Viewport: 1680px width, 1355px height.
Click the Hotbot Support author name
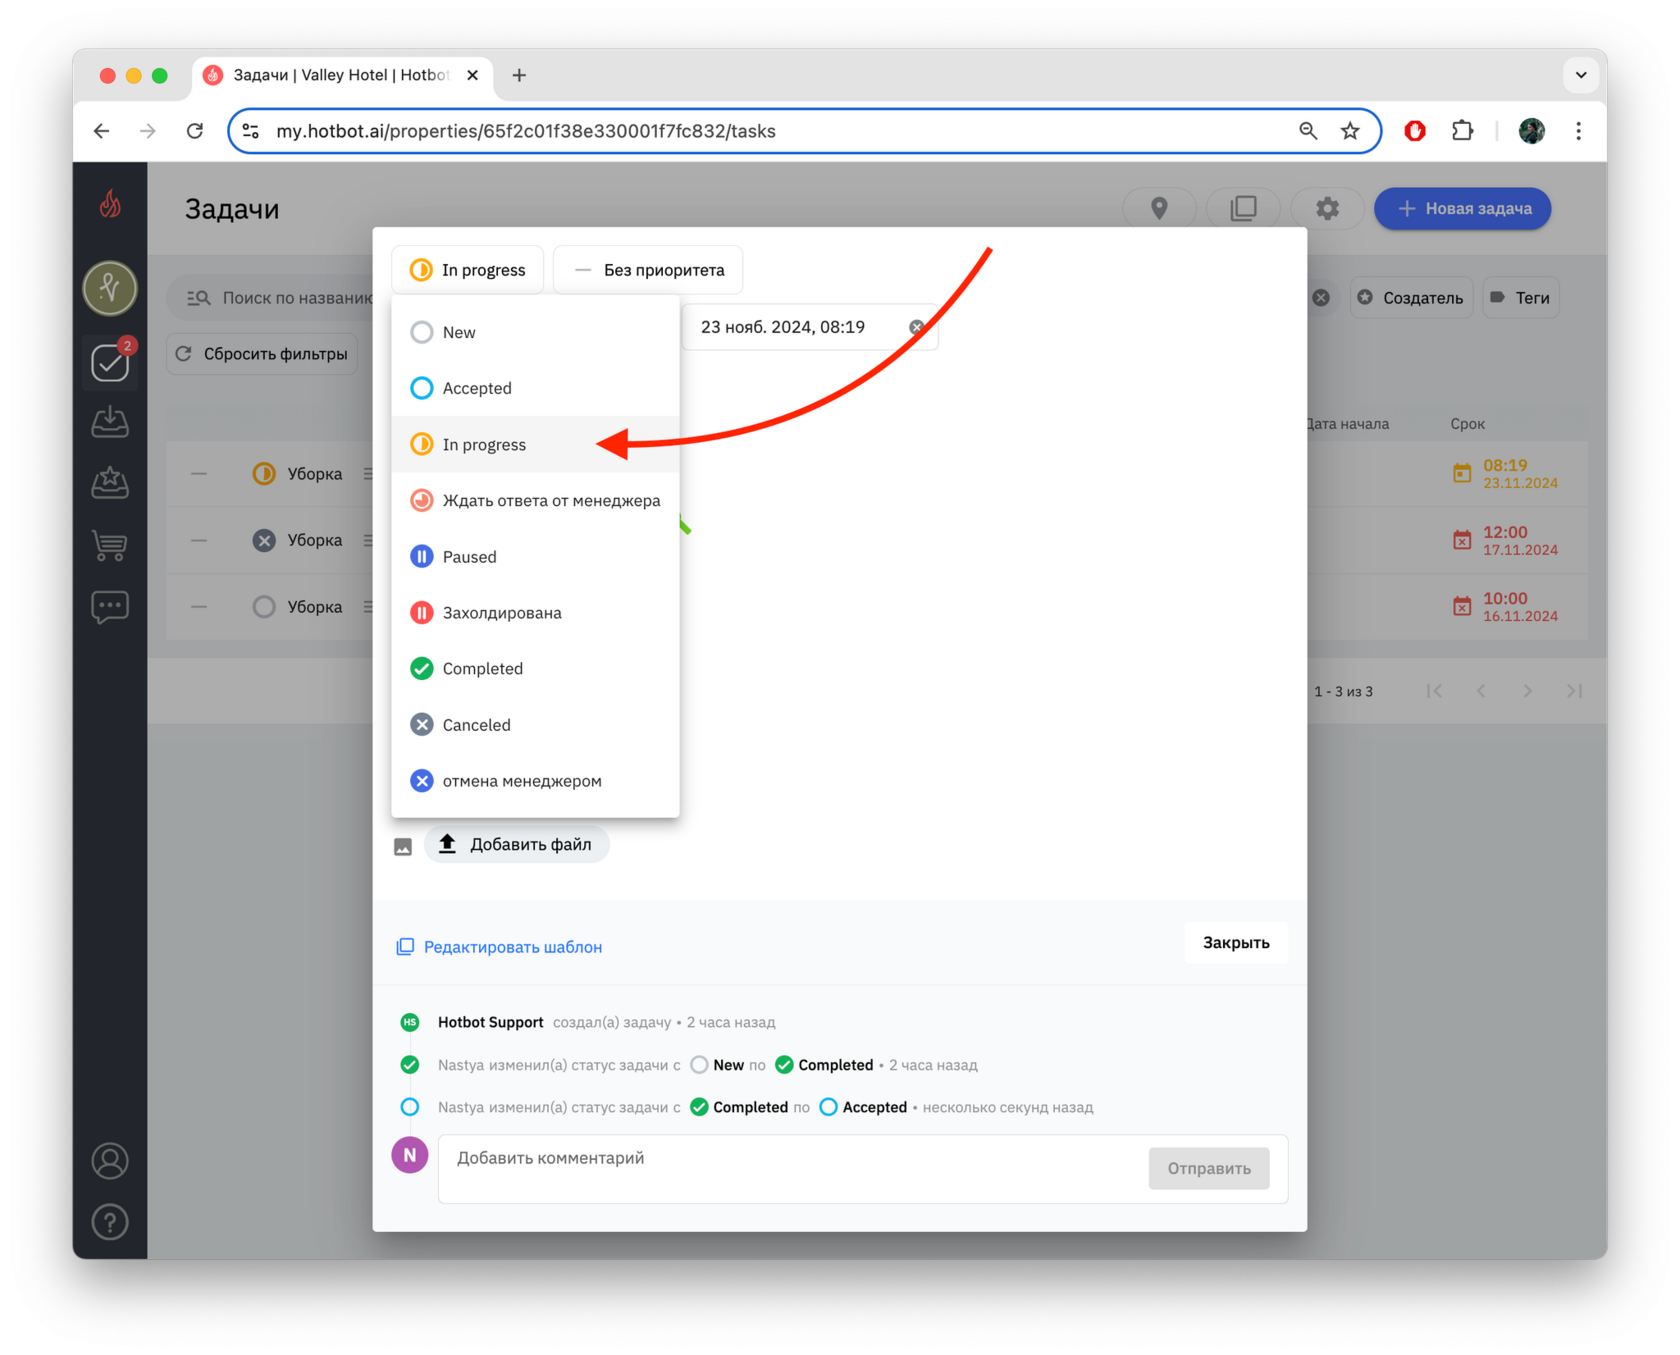[490, 1022]
